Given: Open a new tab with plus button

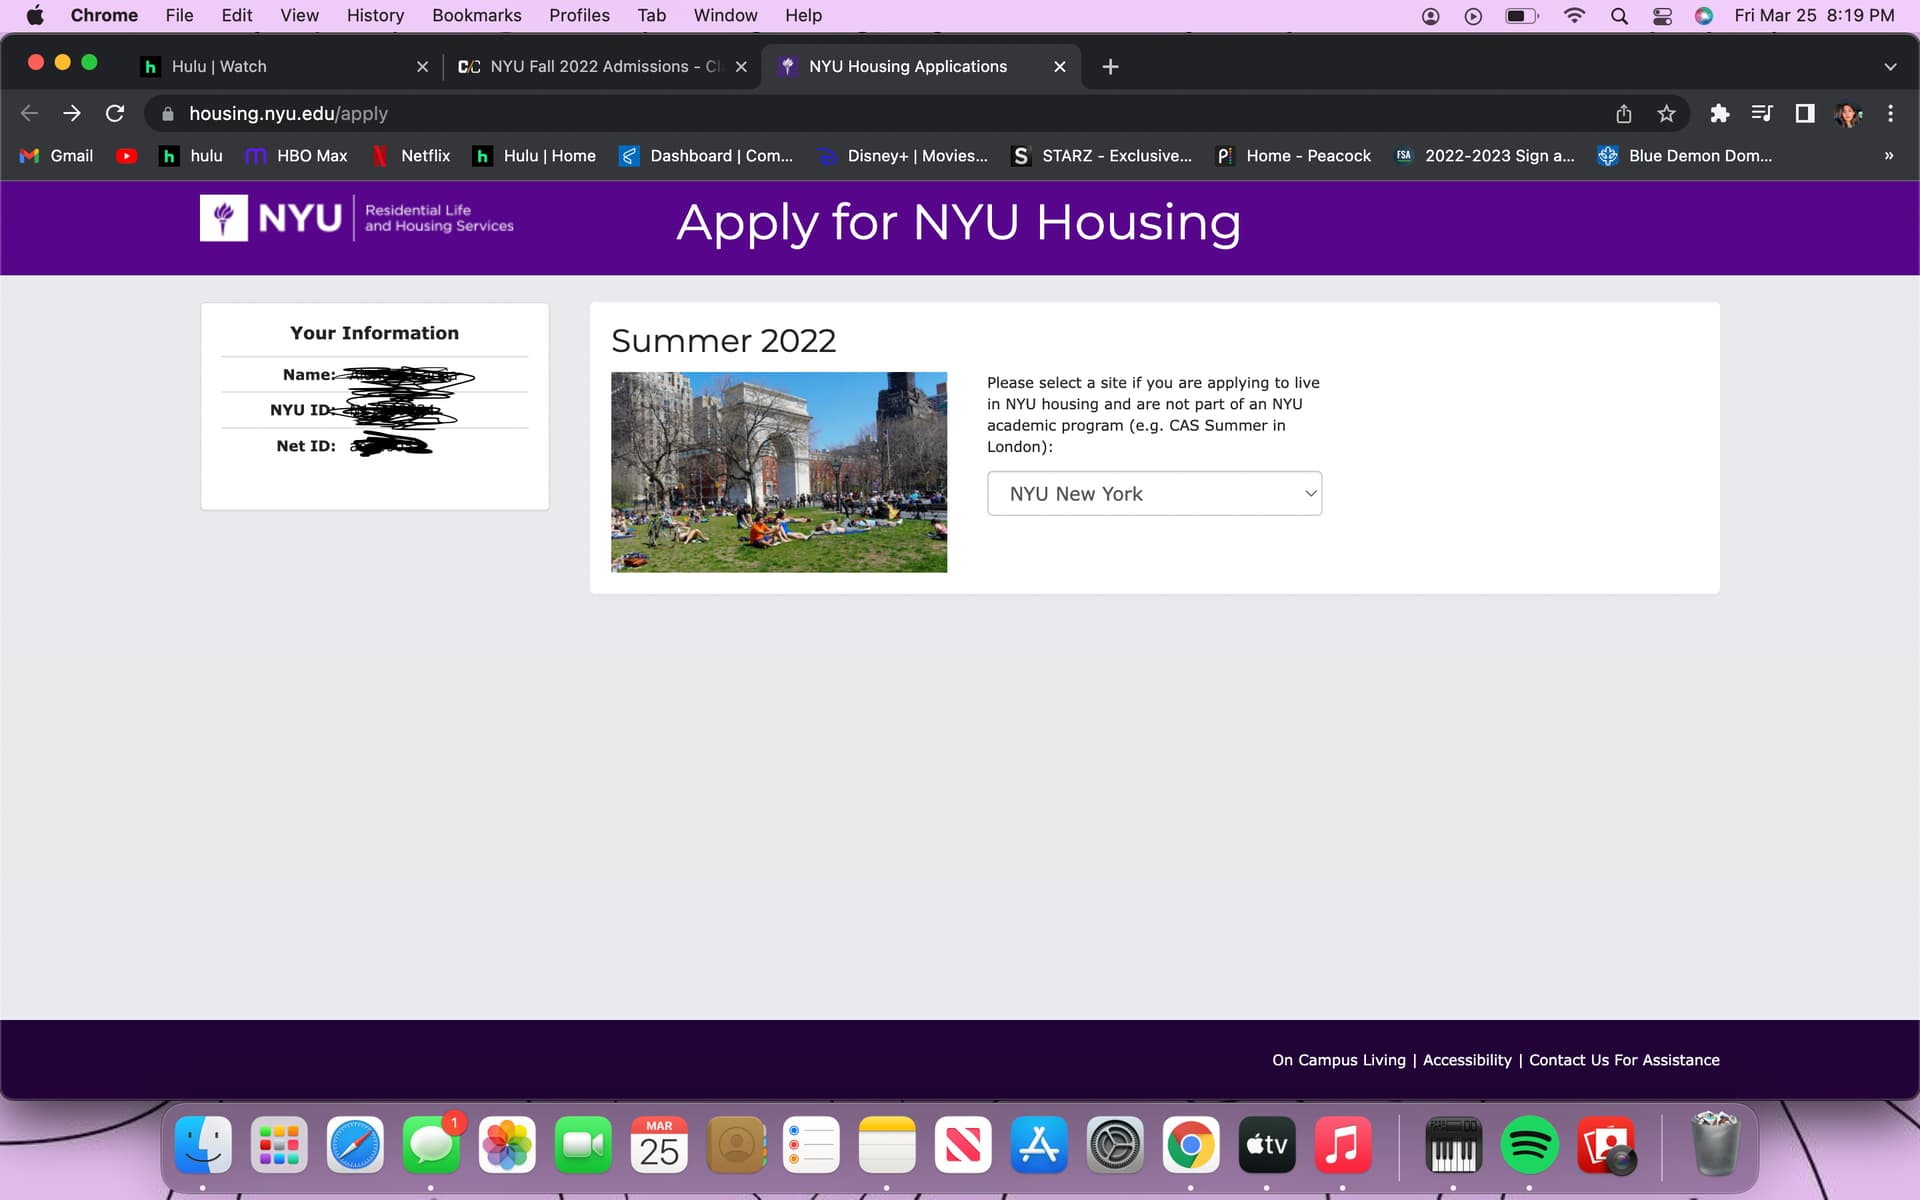Looking at the screenshot, I should tap(1110, 67).
